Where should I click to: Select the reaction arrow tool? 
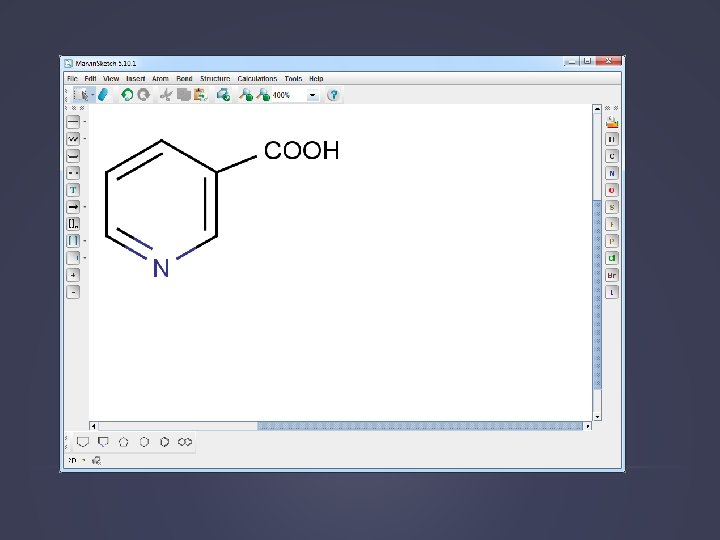73,207
